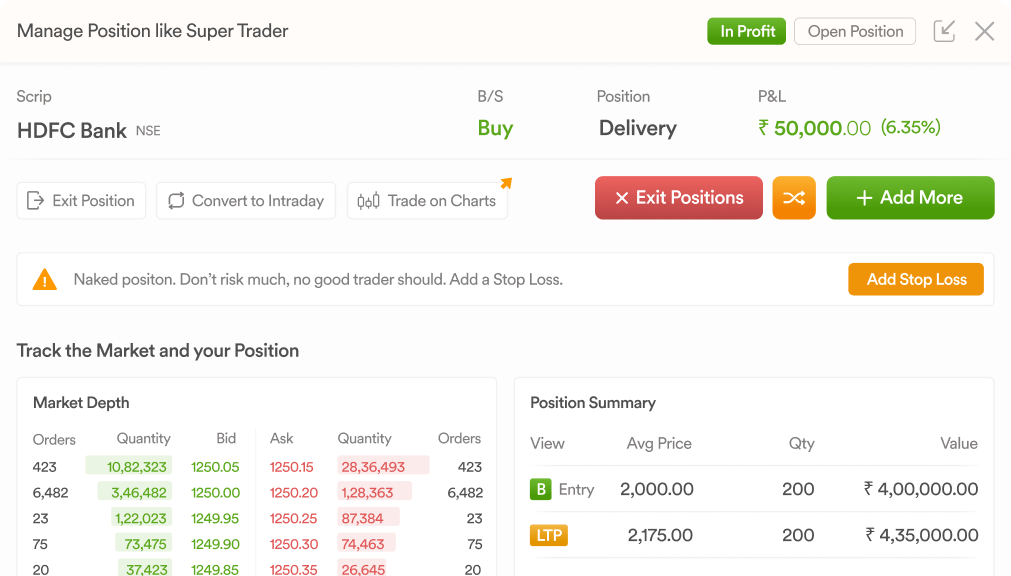Click the ask price 1250.30

click(x=293, y=544)
